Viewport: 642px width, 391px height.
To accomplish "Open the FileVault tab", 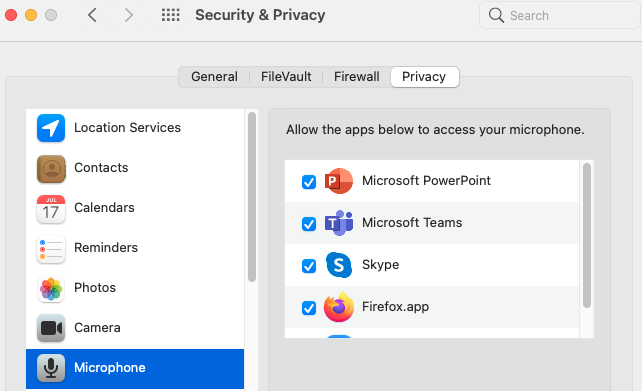I will pyautogui.click(x=286, y=77).
